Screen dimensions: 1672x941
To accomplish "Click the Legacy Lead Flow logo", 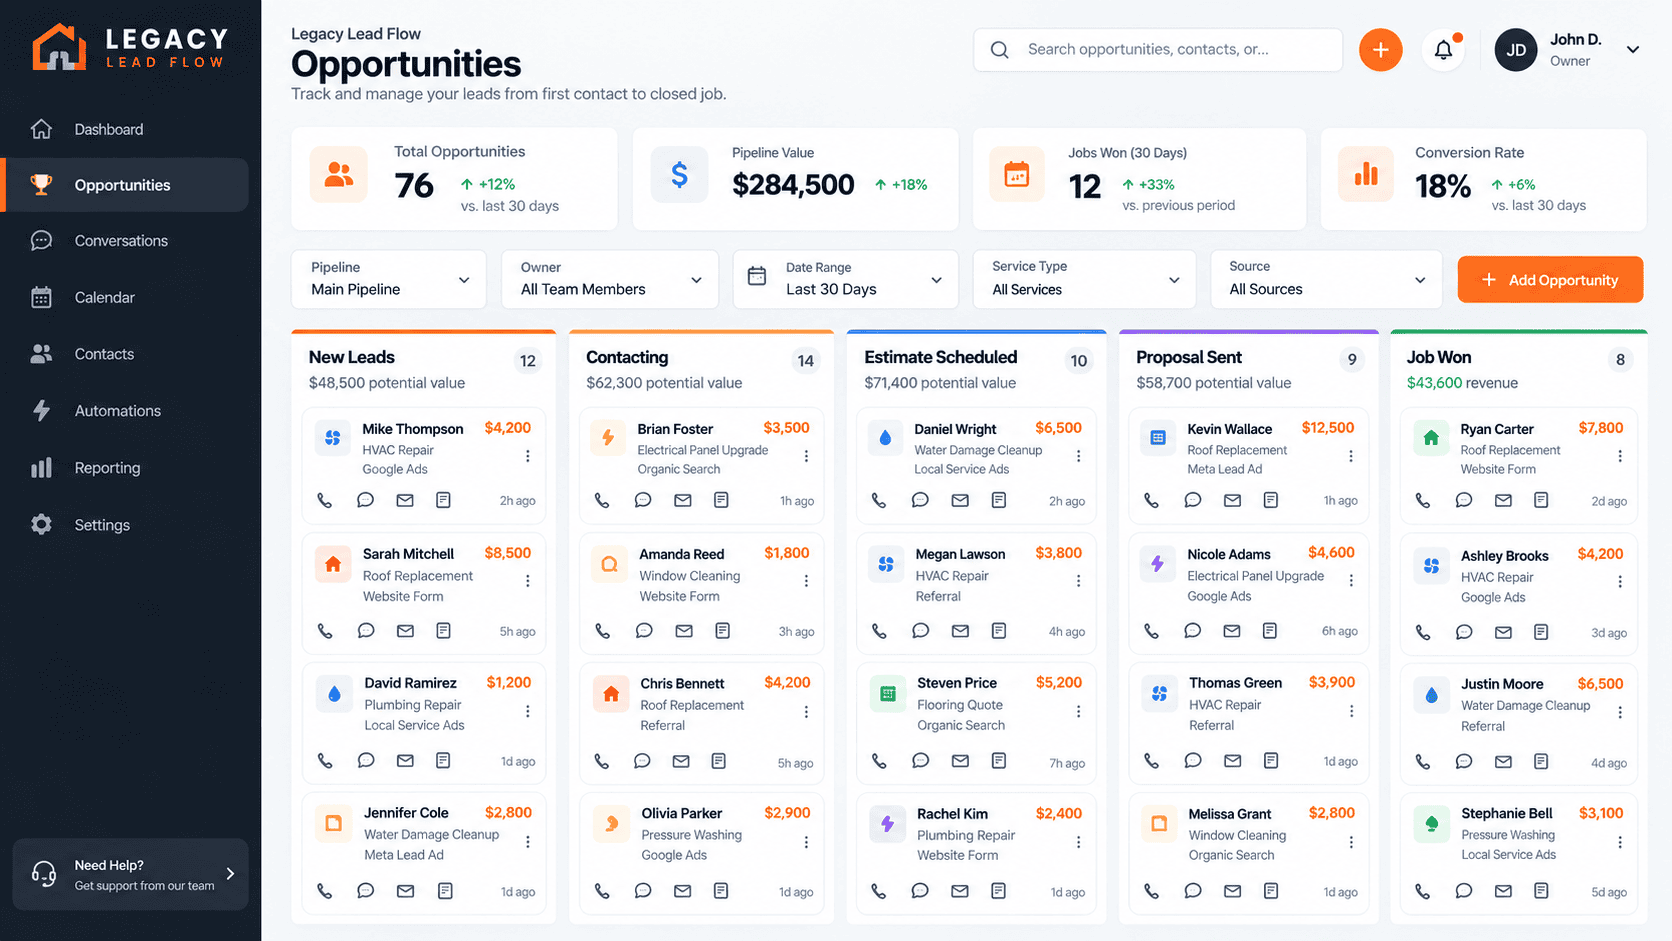I will (x=130, y=47).
